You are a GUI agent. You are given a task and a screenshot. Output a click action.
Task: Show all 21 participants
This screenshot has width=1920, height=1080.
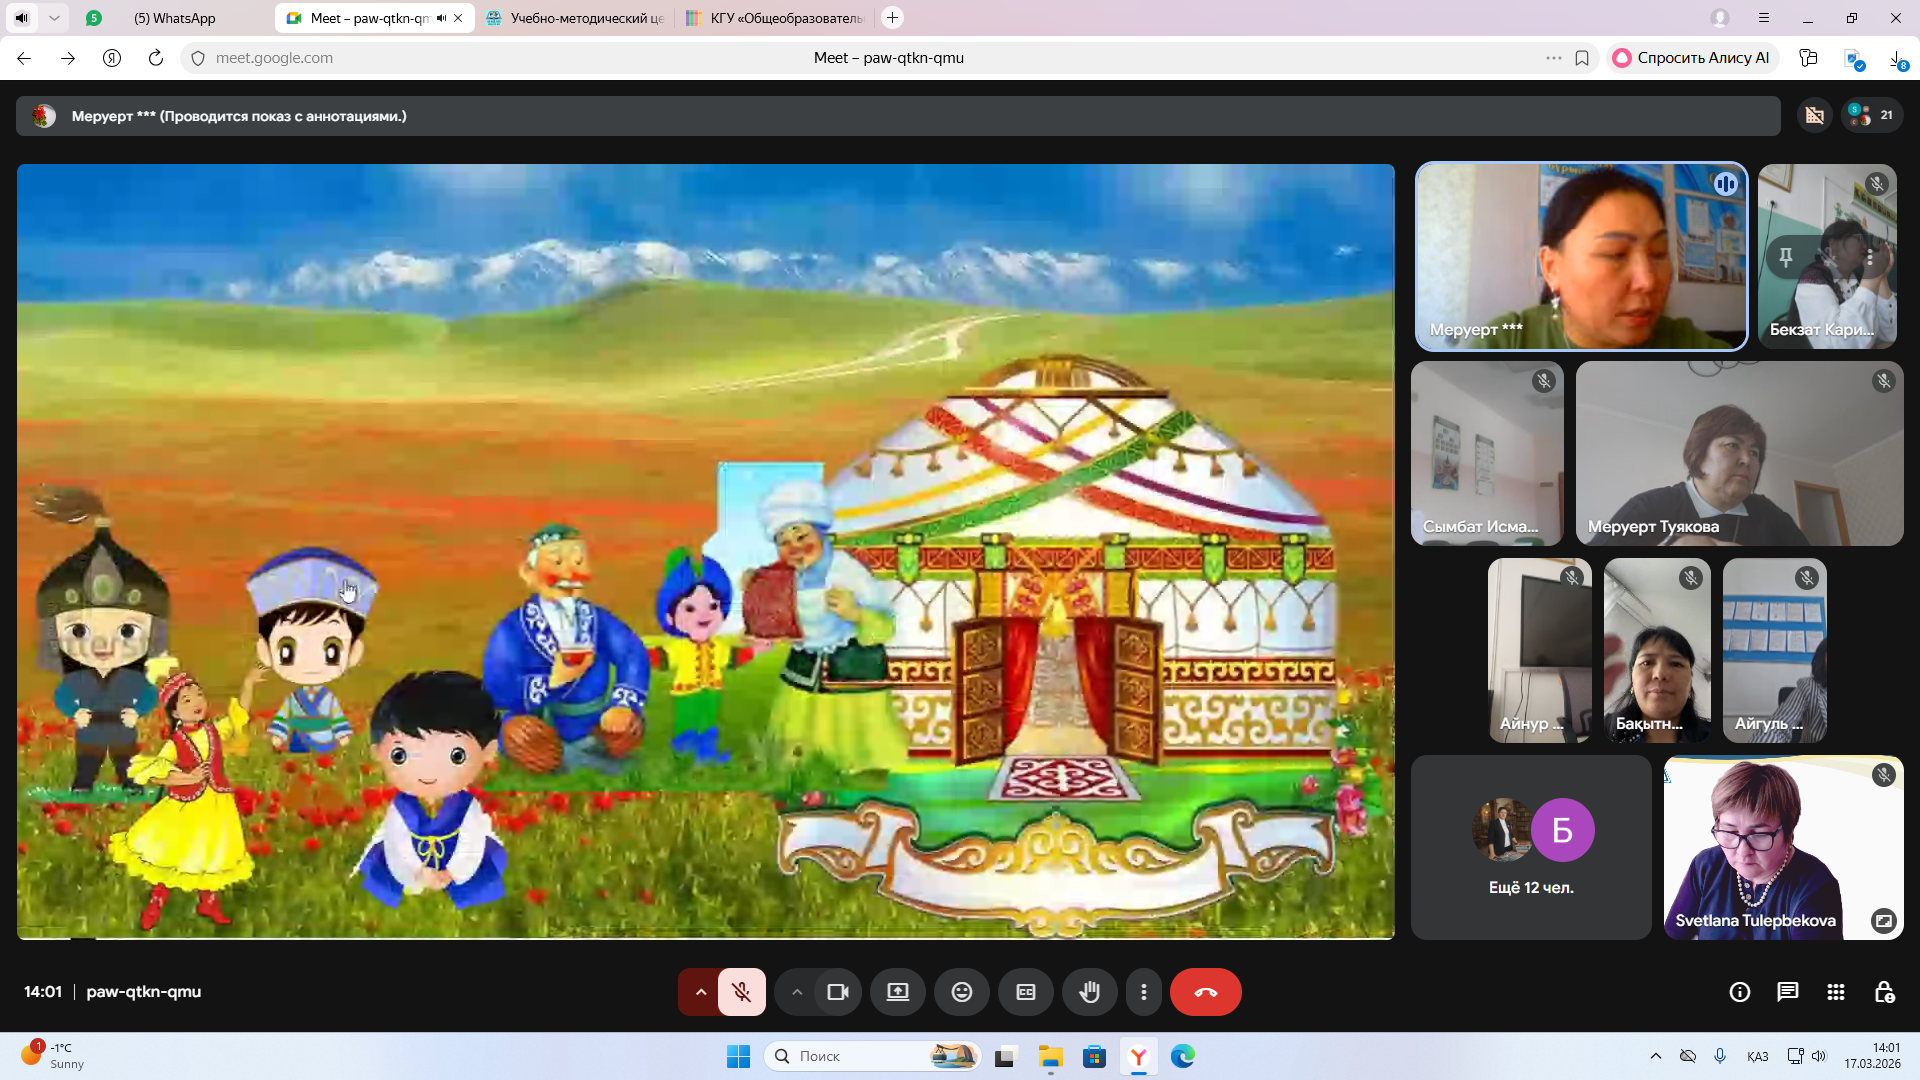1871,116
